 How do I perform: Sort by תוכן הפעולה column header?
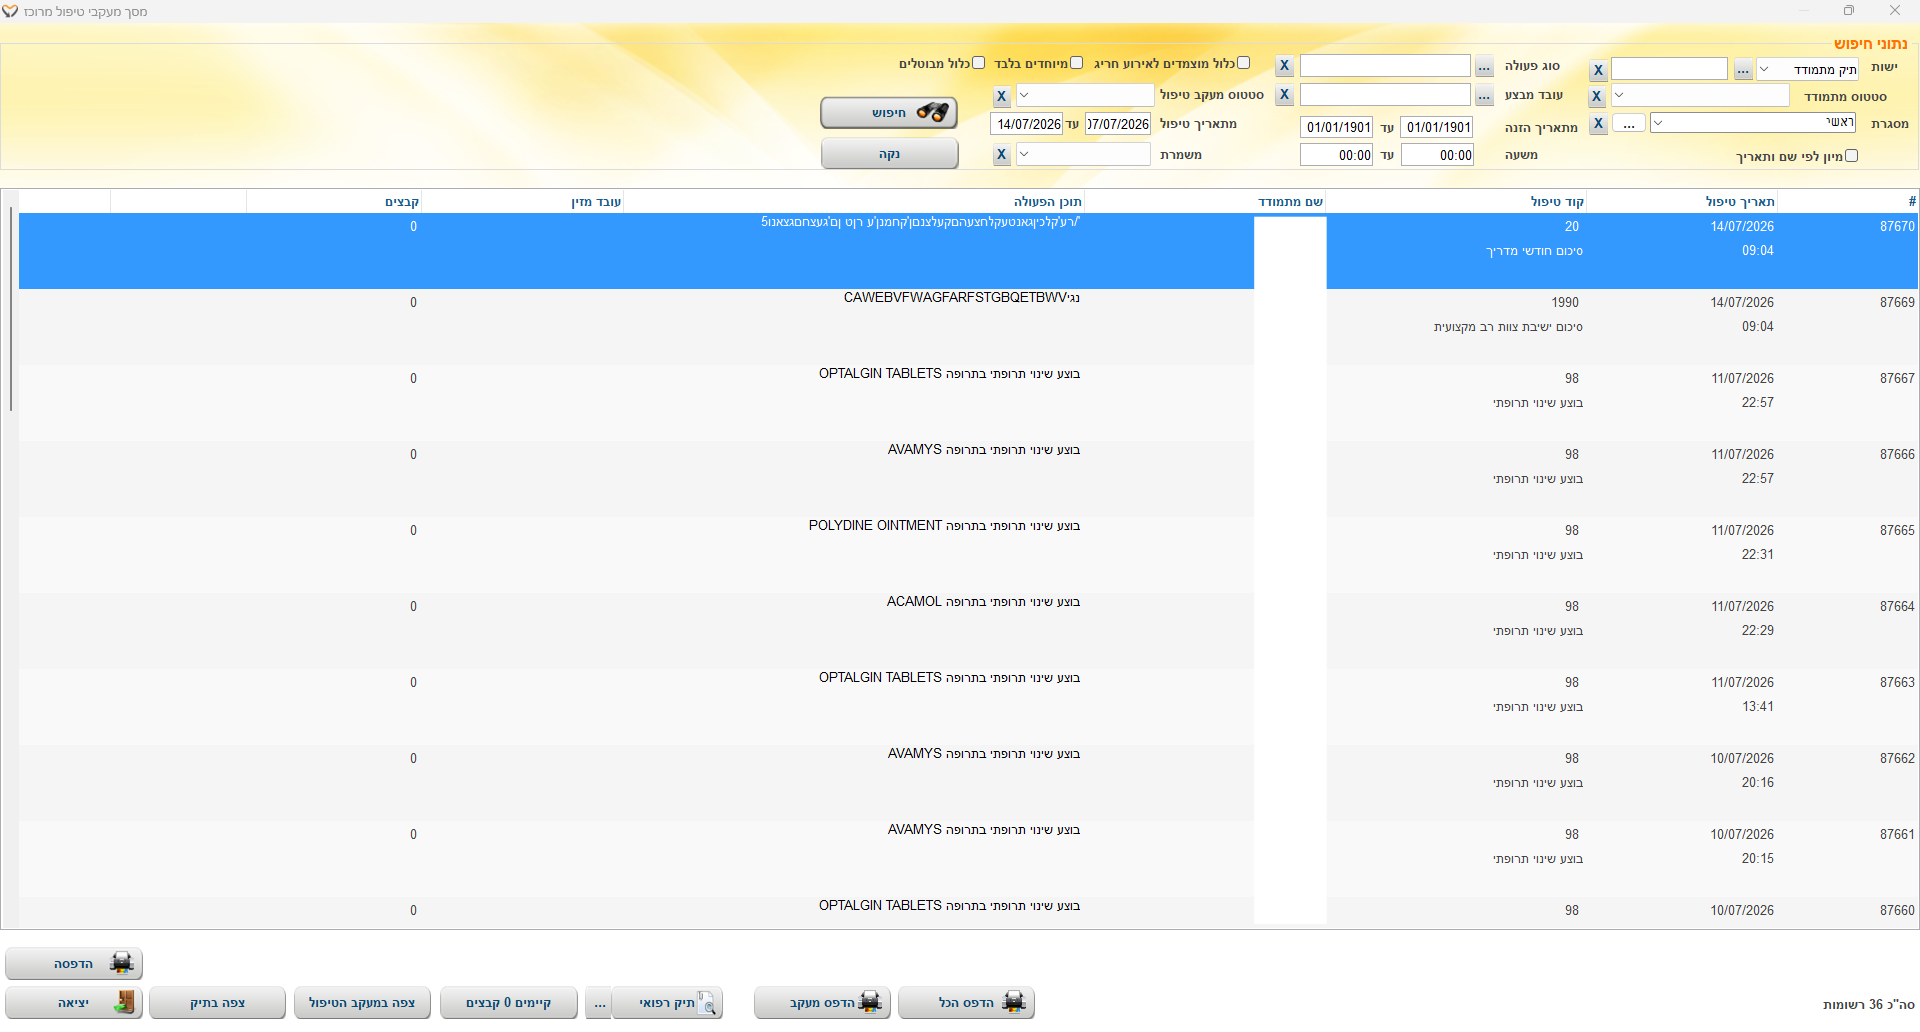tap(854, 201)
